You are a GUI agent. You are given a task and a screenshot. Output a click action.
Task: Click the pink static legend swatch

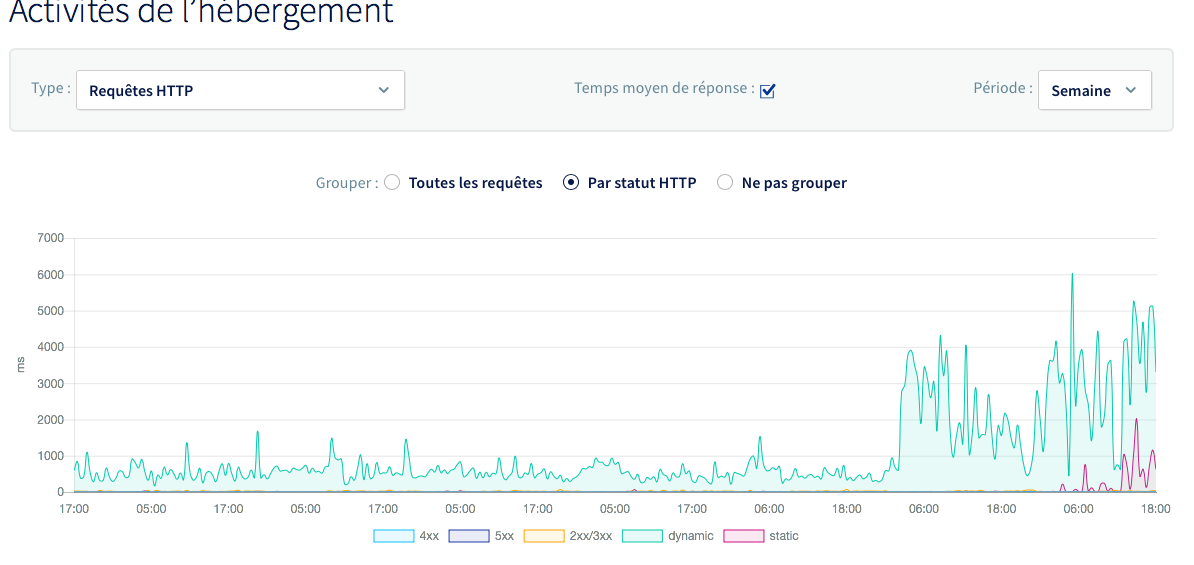click(x=743, y=536)
